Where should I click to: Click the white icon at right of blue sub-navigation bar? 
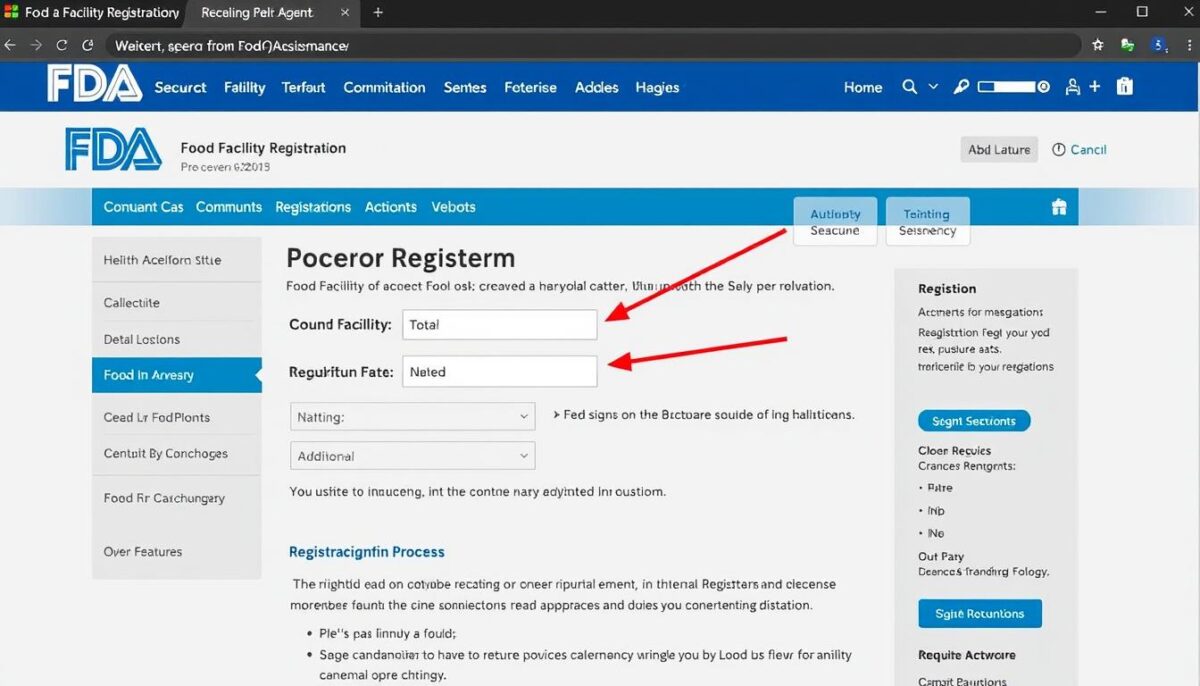pos(1059,207)
